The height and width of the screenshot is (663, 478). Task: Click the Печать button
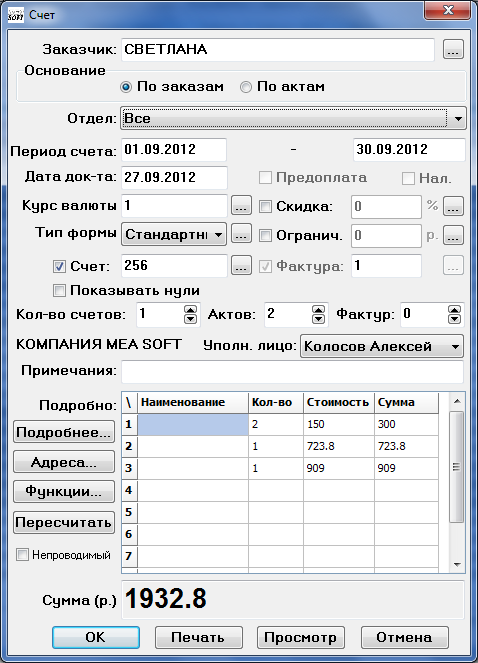(199, 637)
